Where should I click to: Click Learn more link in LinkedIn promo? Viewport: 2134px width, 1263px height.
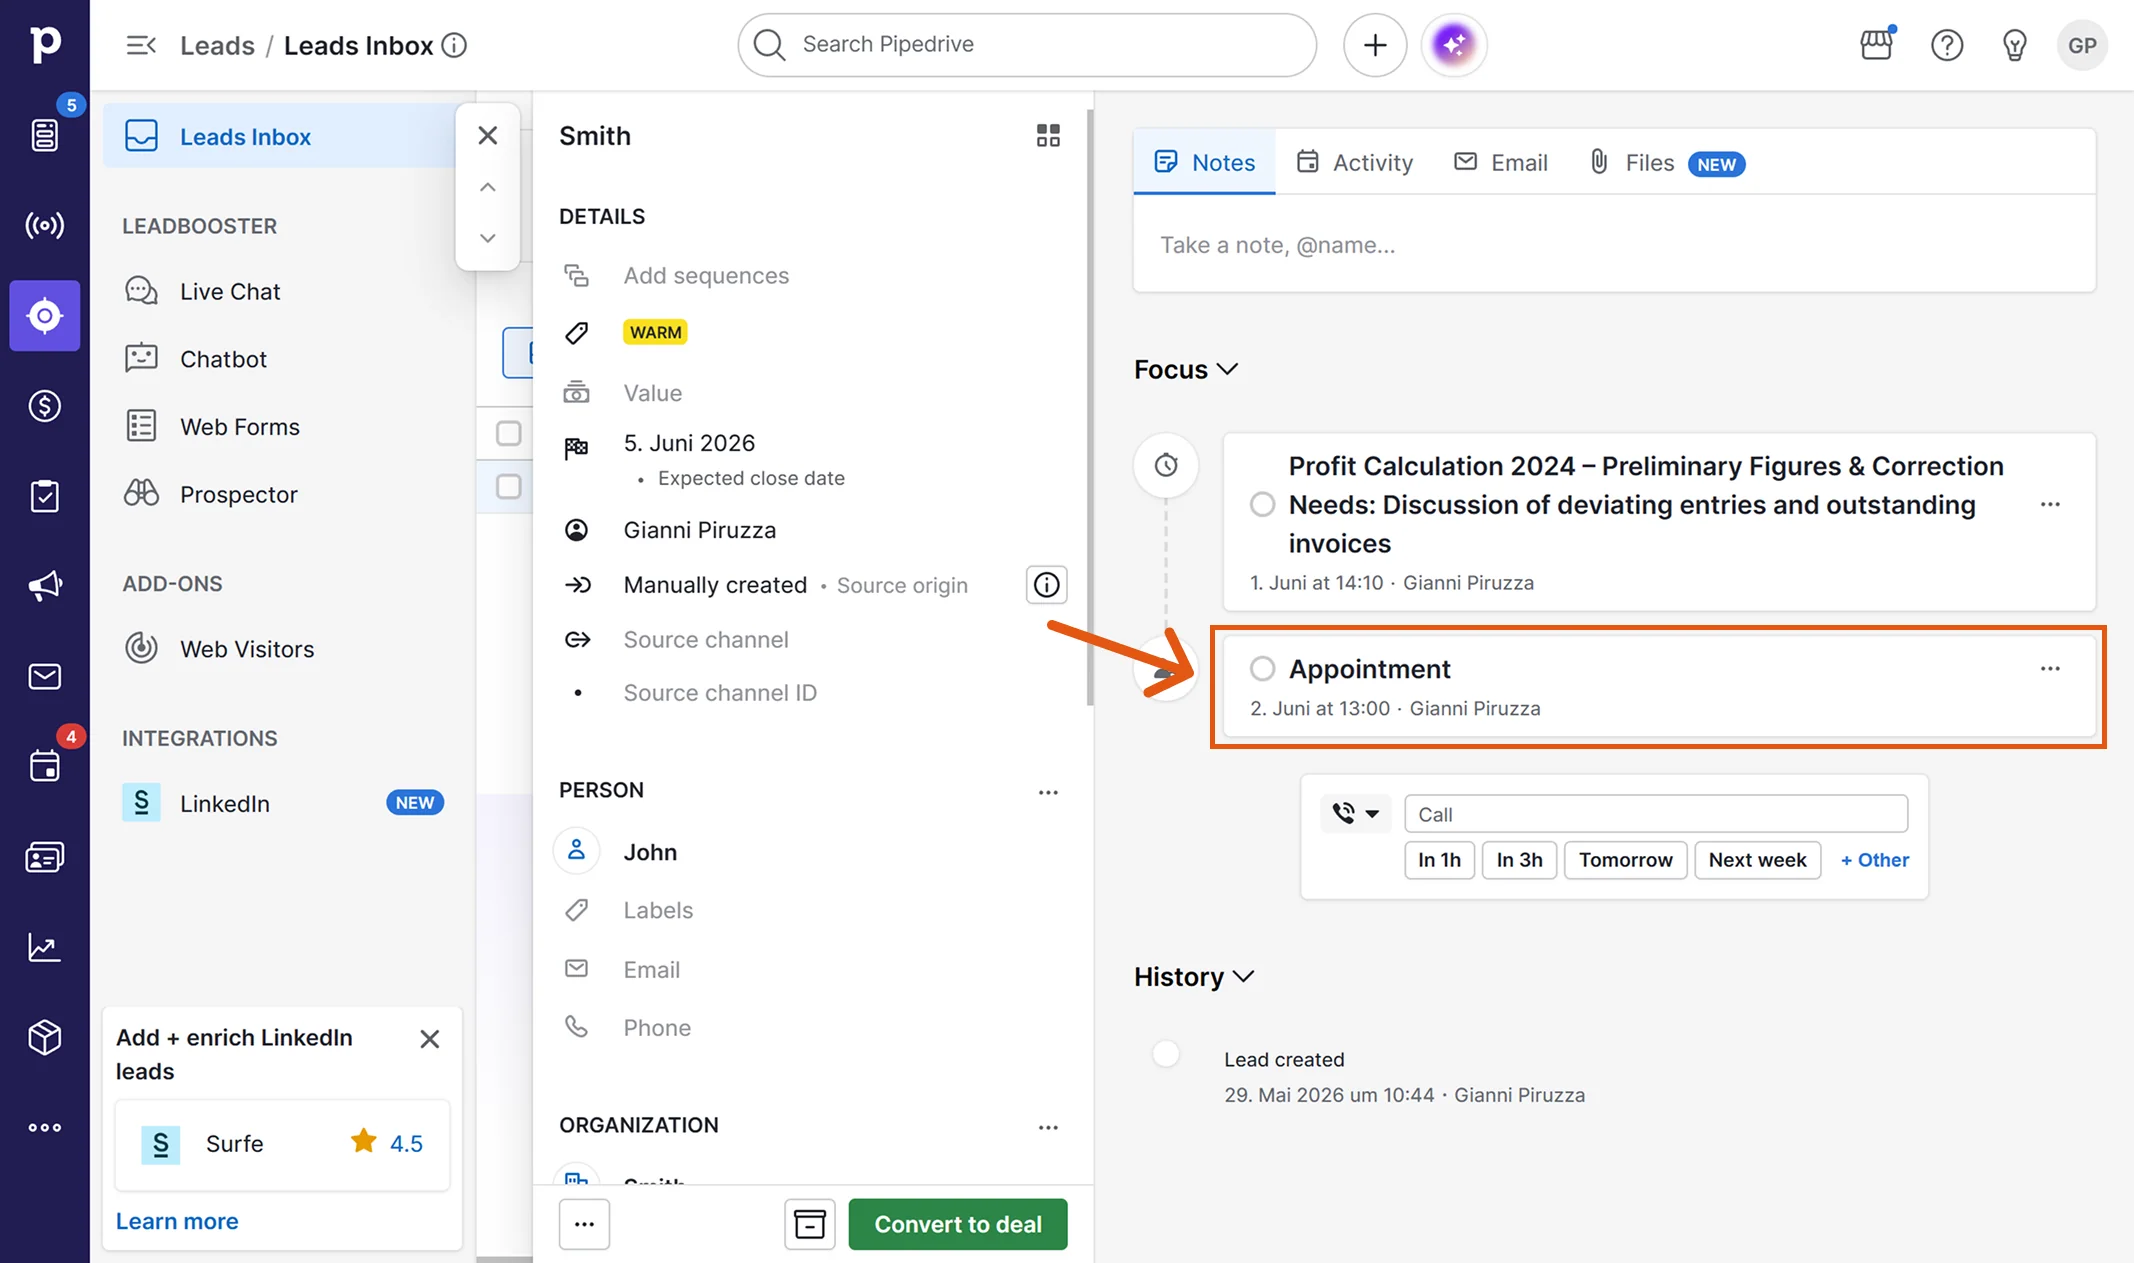tap(177, 1221)
